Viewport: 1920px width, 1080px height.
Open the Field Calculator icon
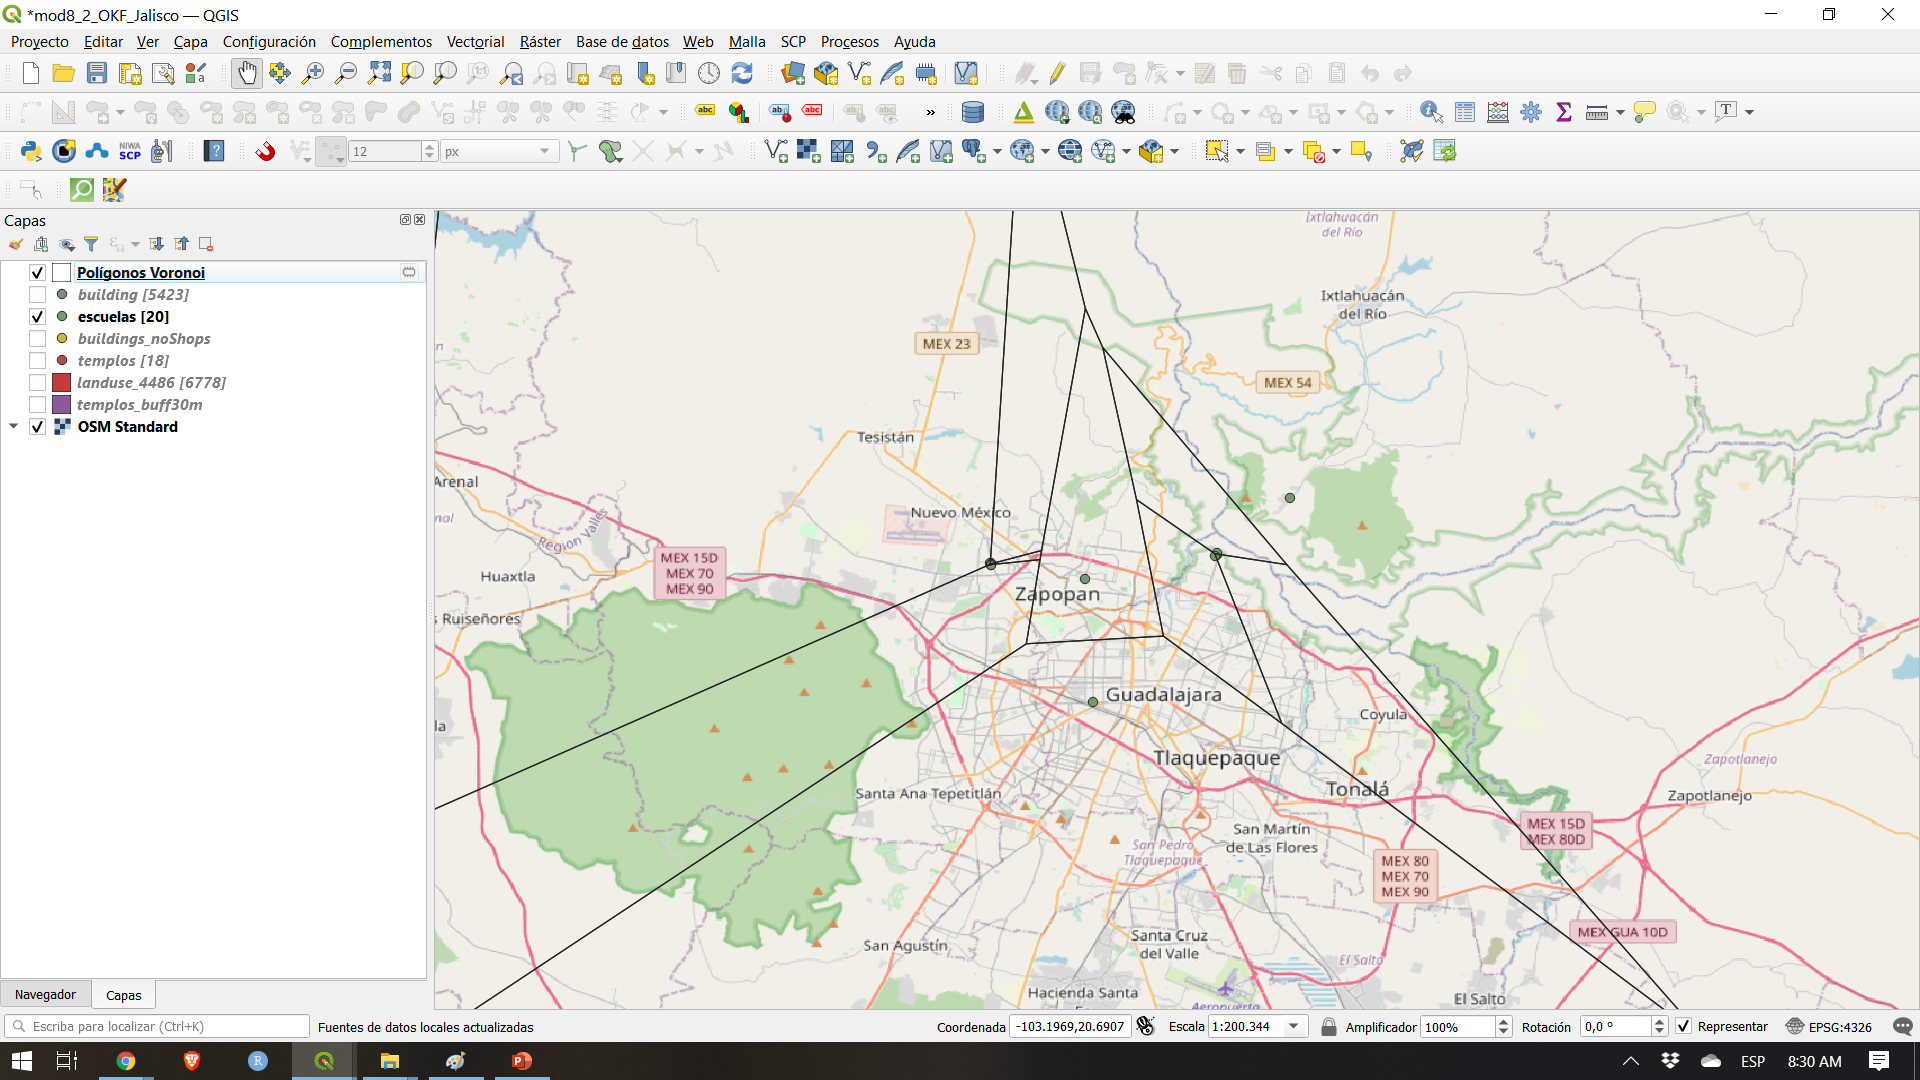coord(1498,112)
